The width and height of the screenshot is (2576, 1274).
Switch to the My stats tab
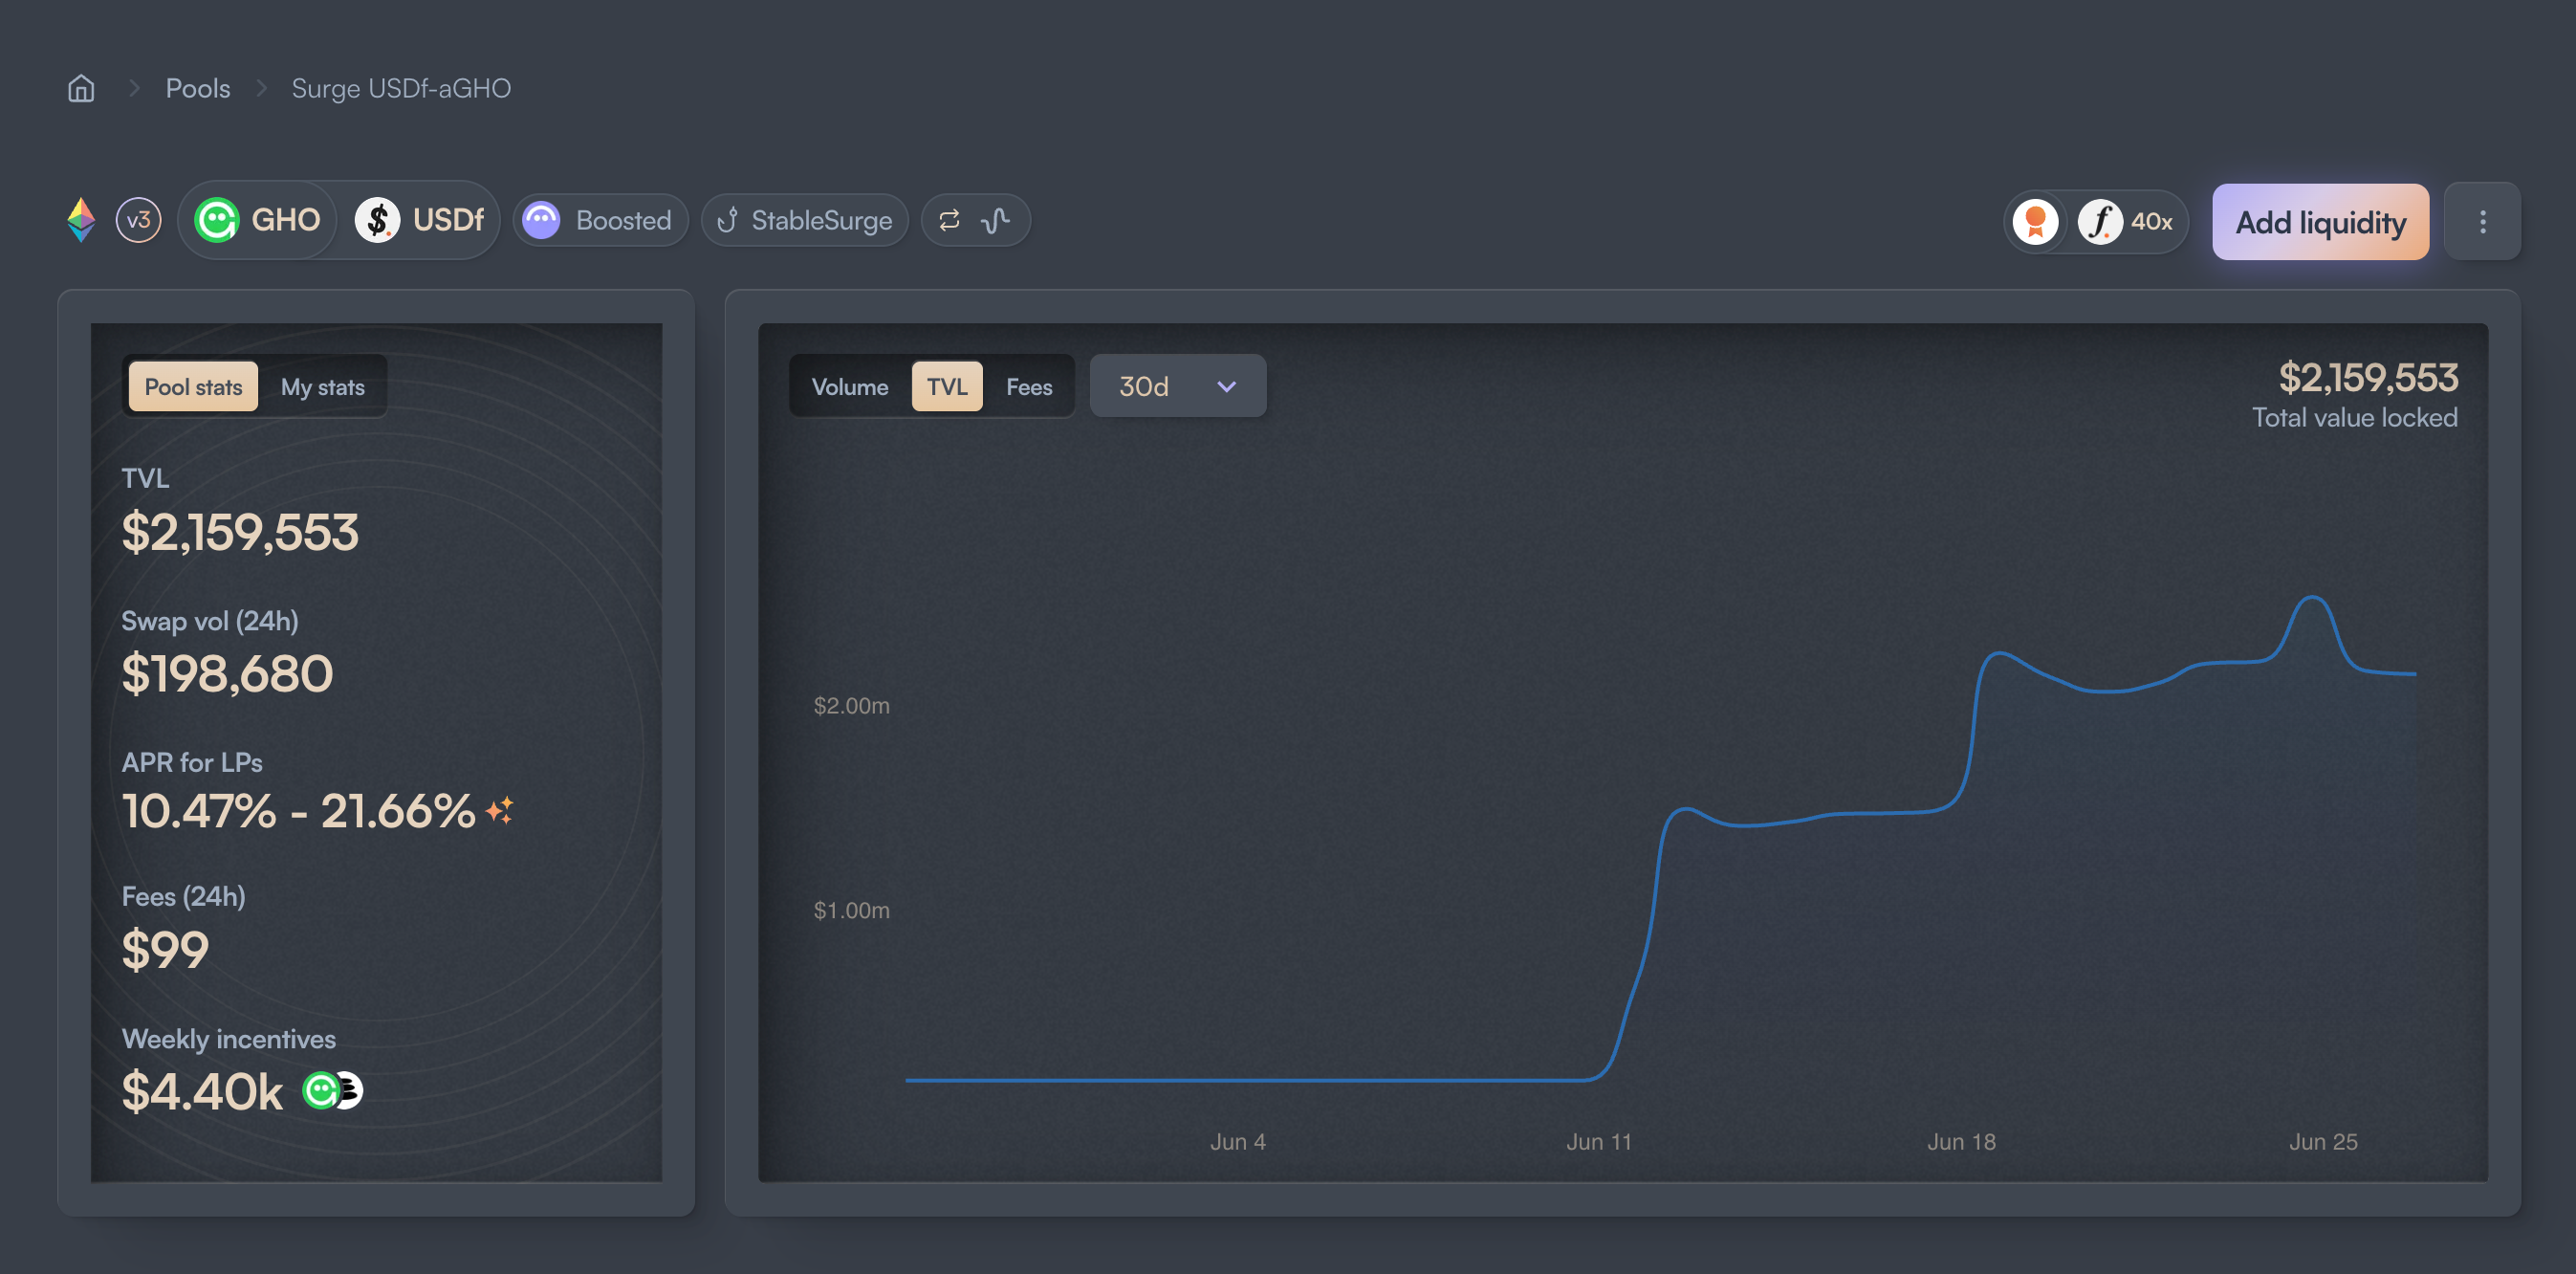(322, 387)
